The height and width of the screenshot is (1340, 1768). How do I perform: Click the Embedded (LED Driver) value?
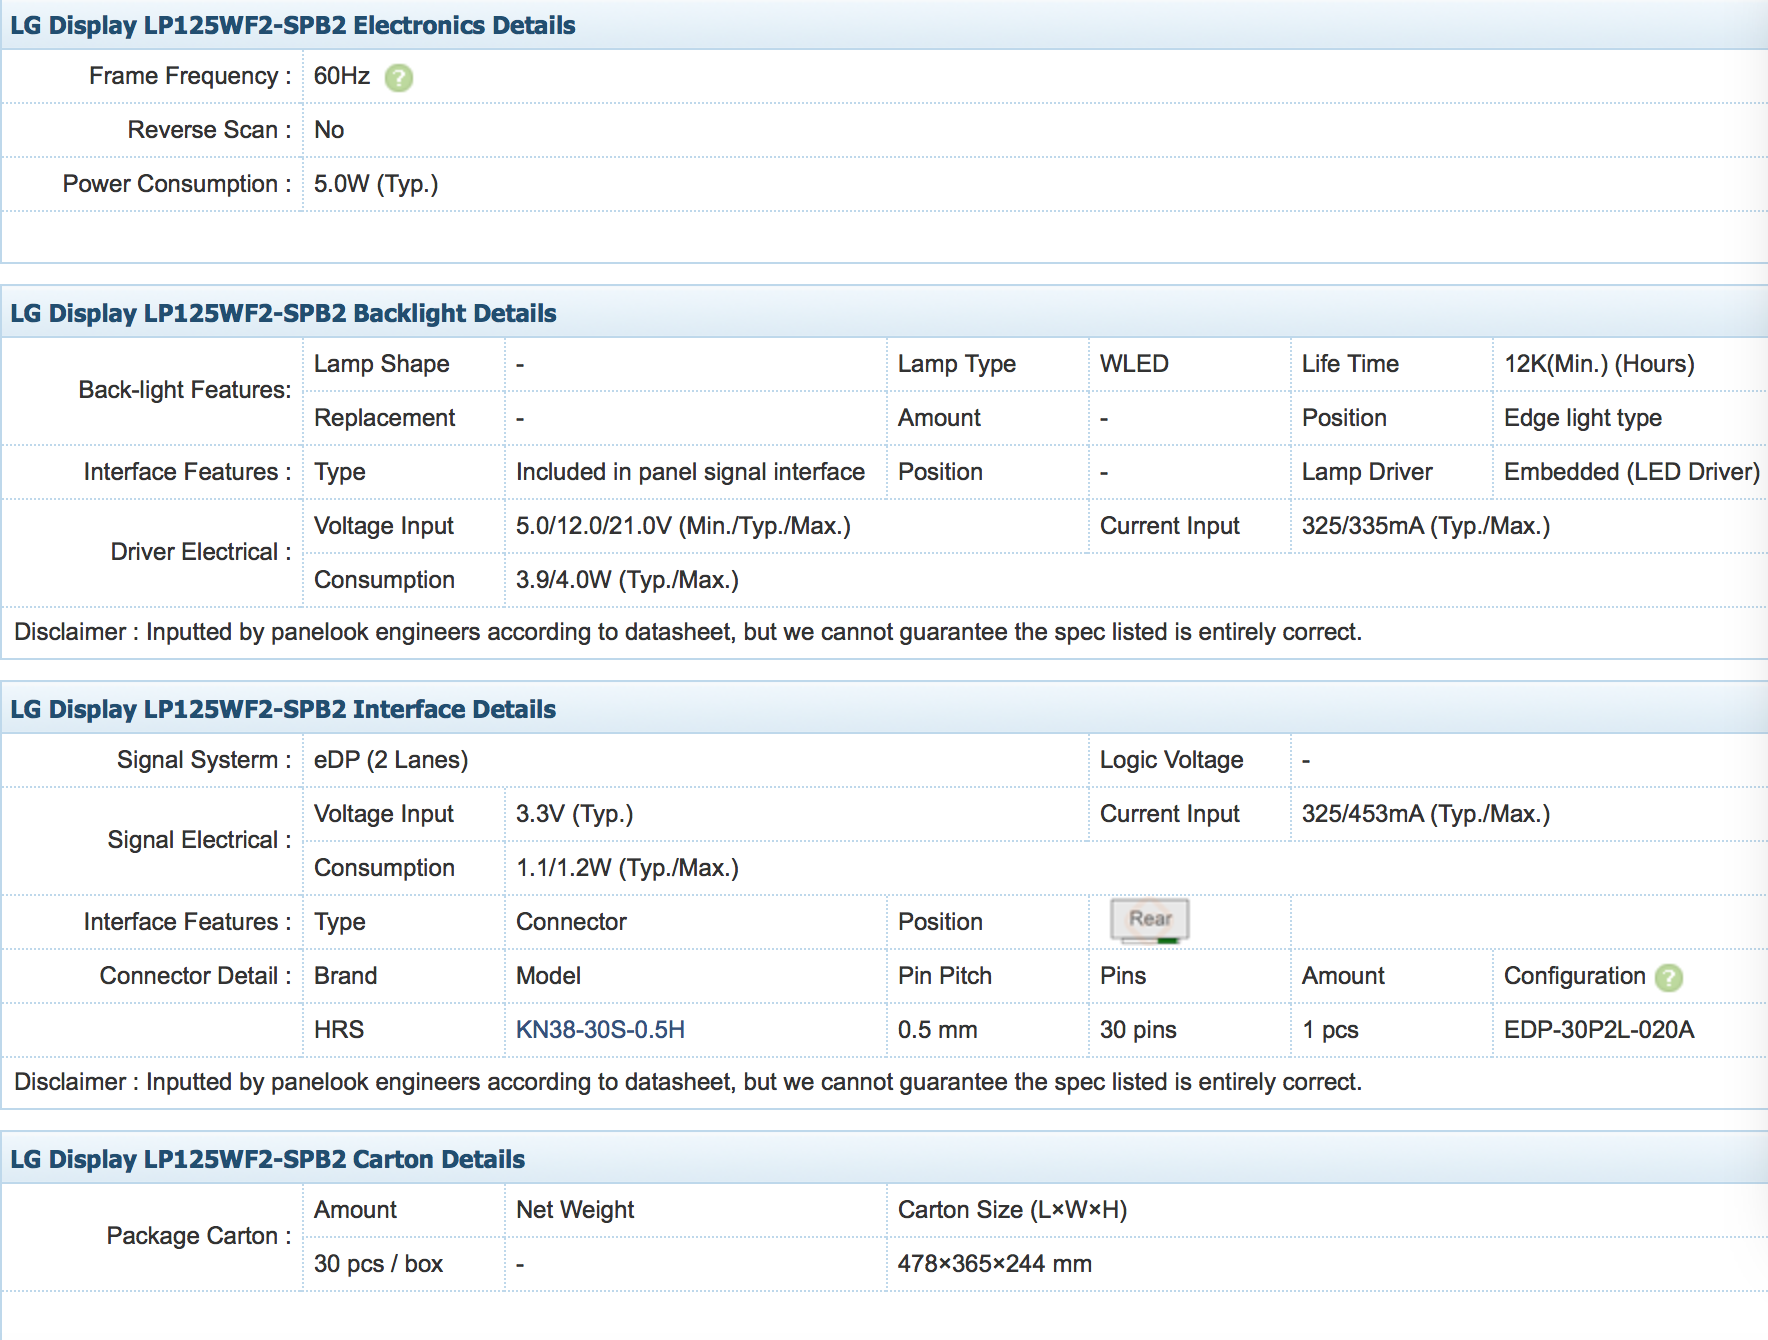1632,472
